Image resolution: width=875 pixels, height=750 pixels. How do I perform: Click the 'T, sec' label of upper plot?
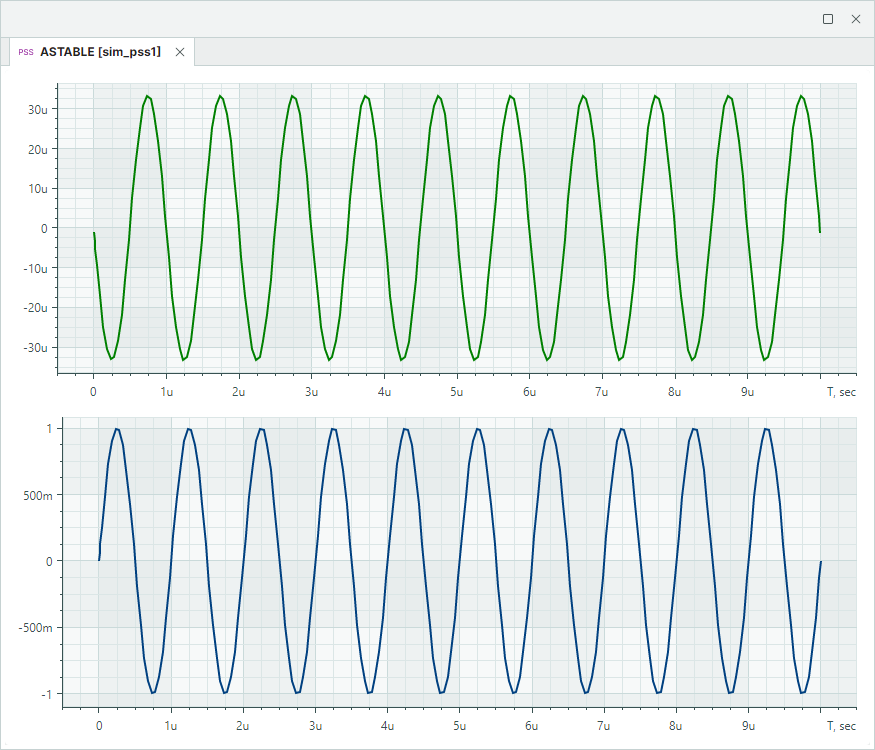pyautogui.click(x=841, y=392)
